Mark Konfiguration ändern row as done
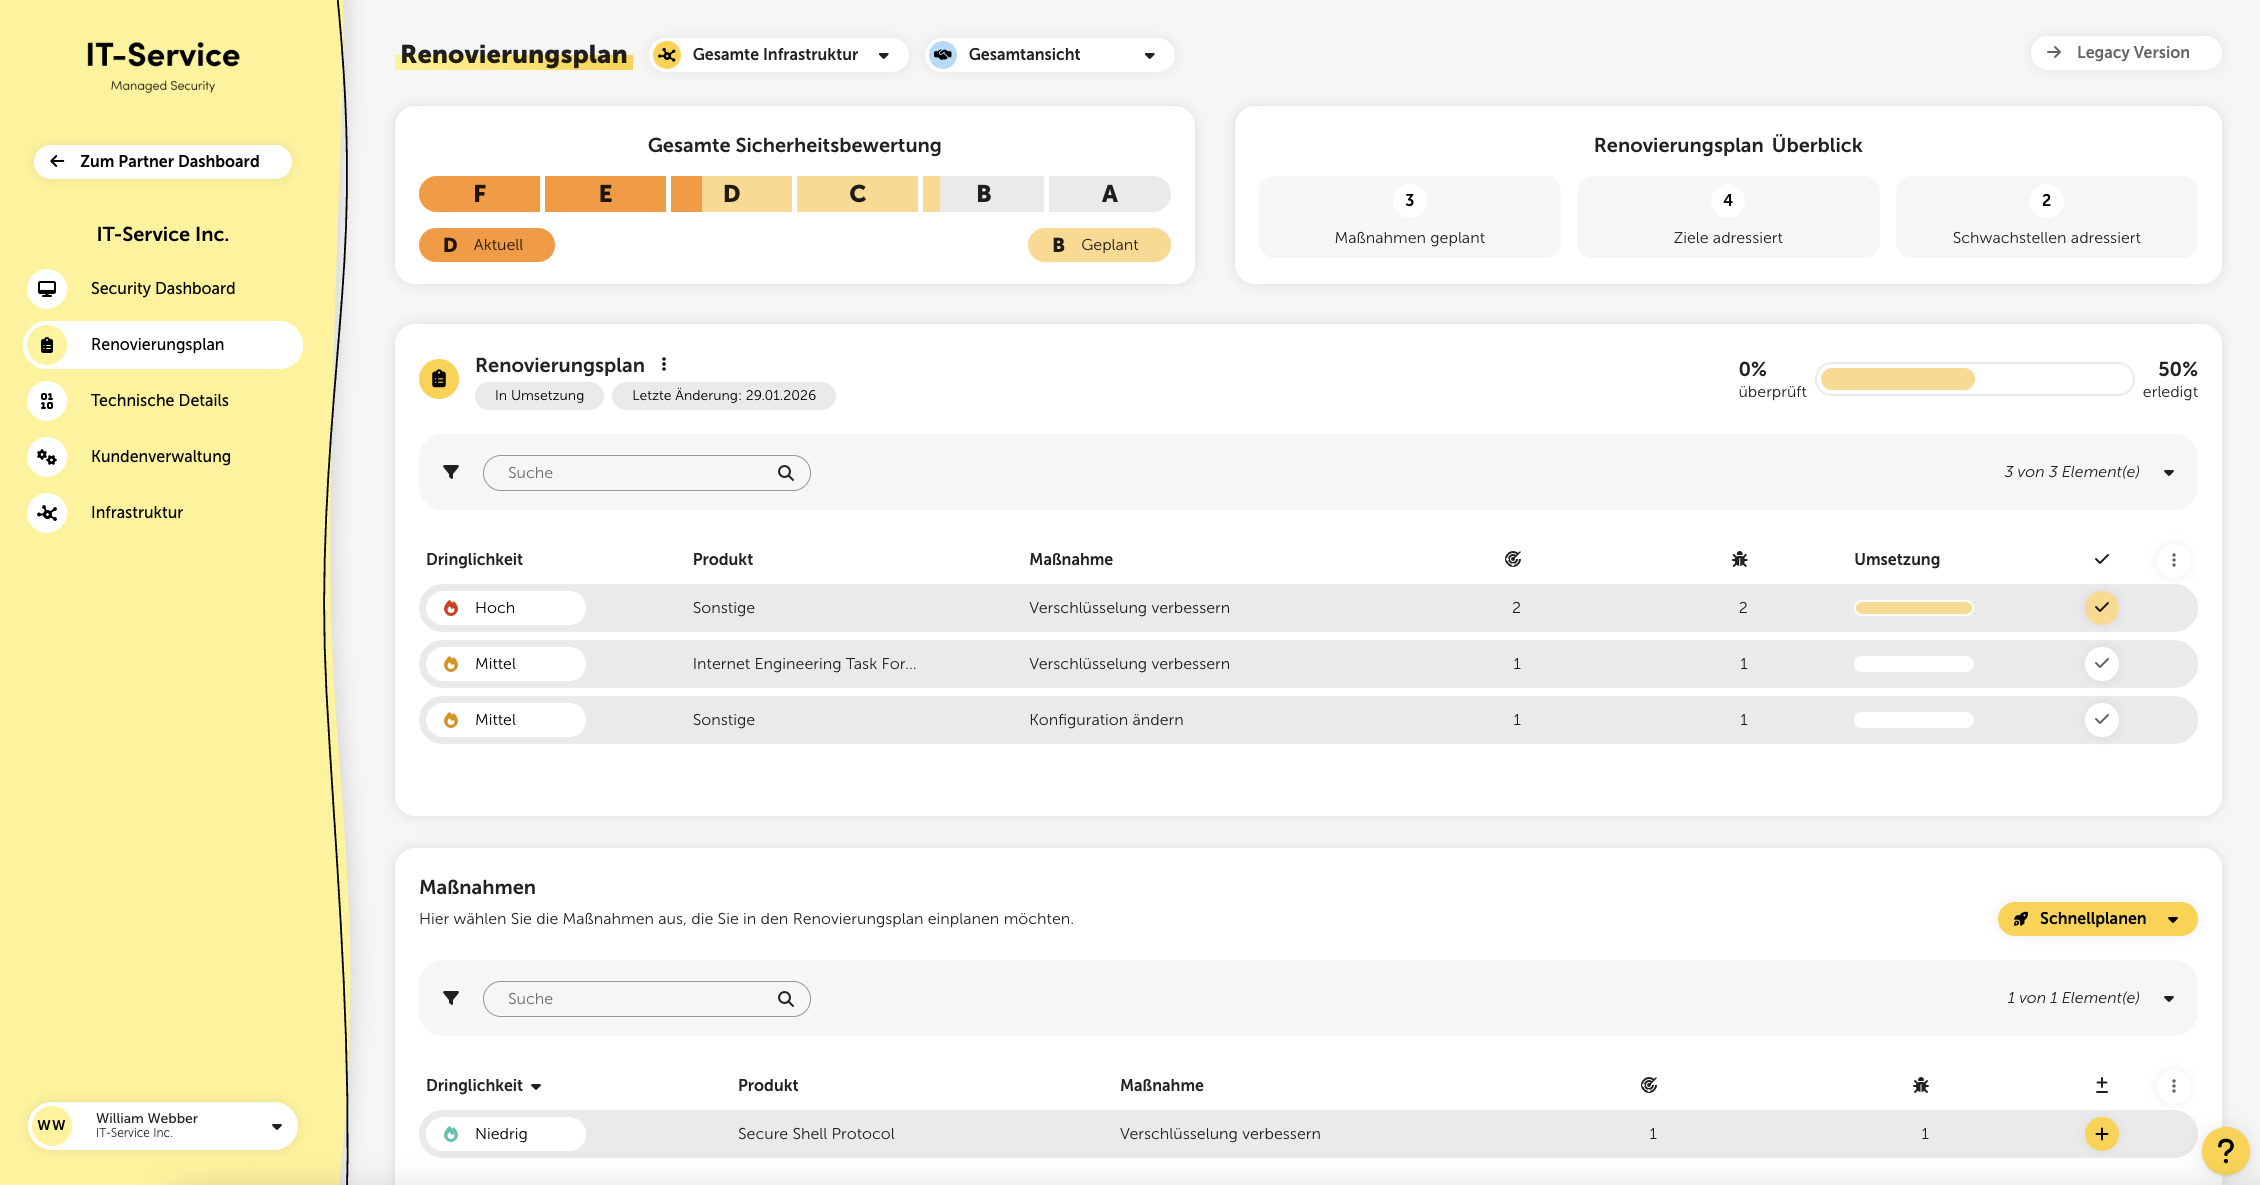 (x=2101, y=720)
